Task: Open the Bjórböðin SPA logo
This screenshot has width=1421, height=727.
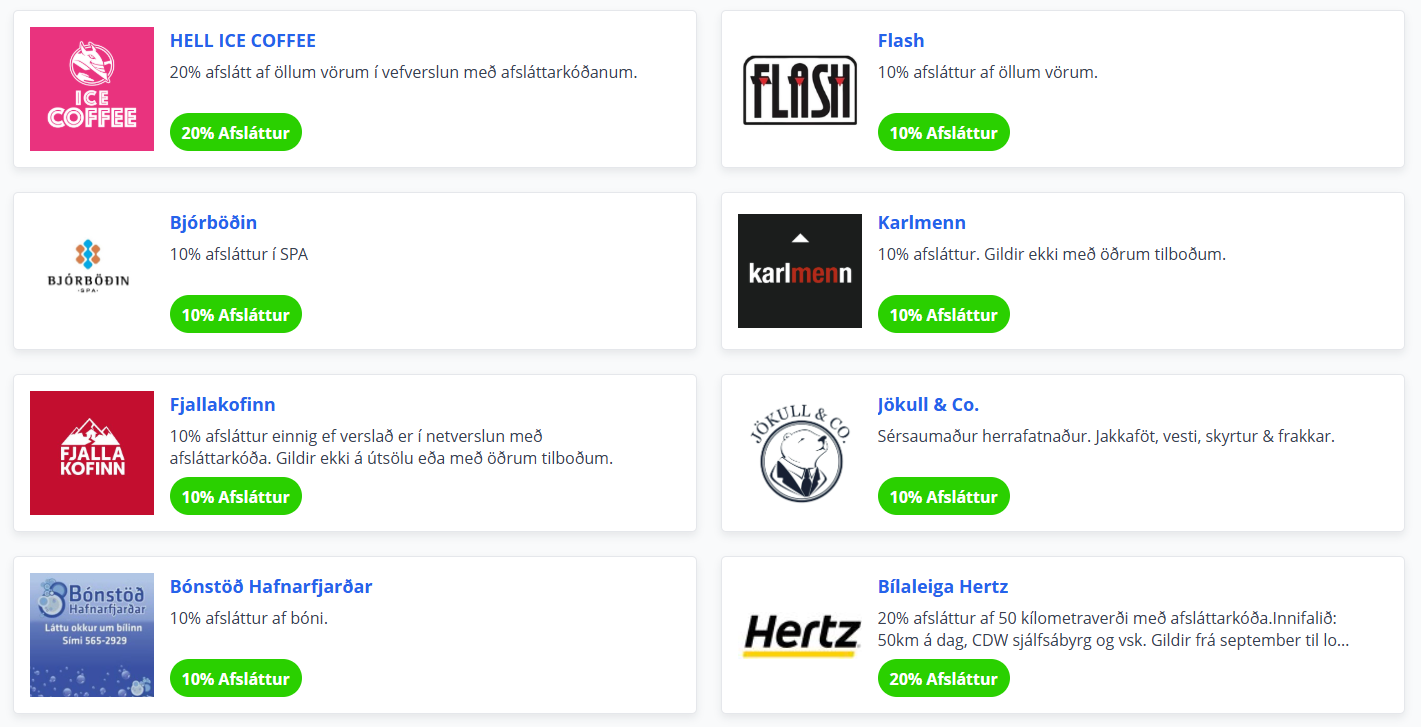Action: (x=92, y=271)
